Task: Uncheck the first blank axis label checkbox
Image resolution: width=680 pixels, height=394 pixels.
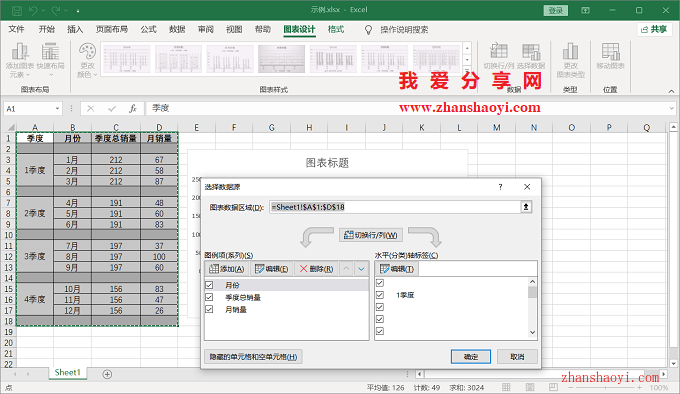Action: point(380,283)
